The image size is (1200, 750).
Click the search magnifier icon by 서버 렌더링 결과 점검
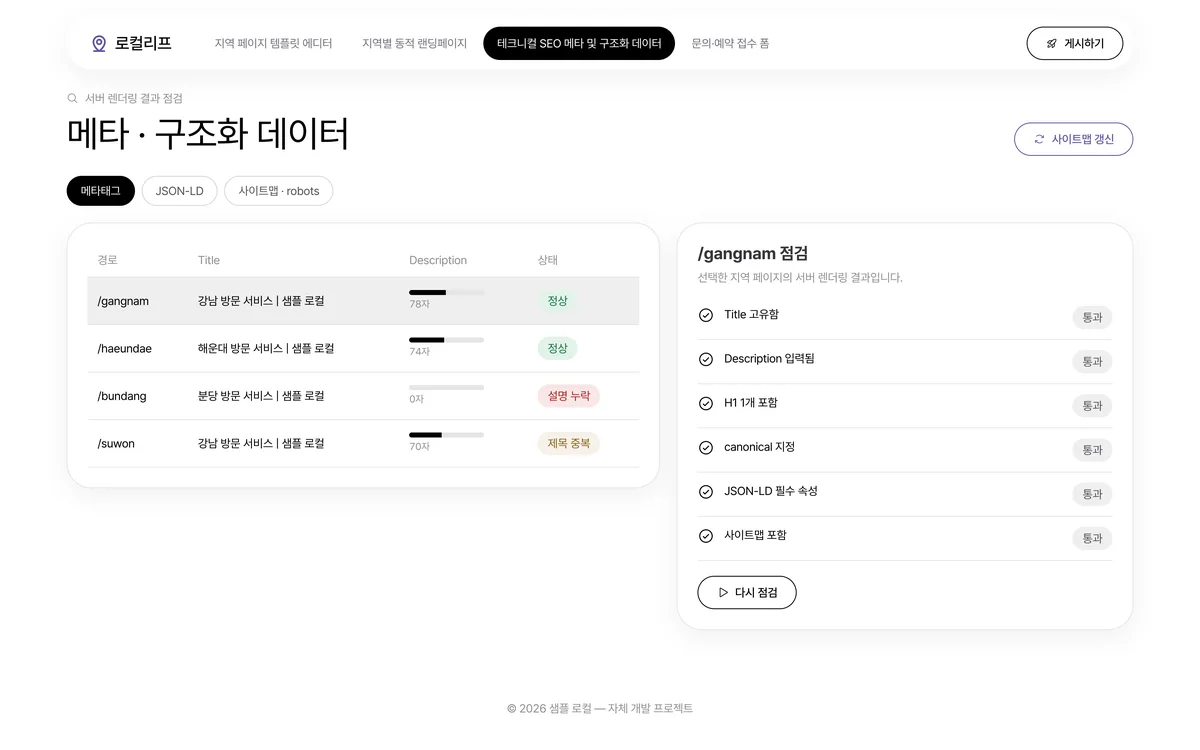[x=73, y=98]
